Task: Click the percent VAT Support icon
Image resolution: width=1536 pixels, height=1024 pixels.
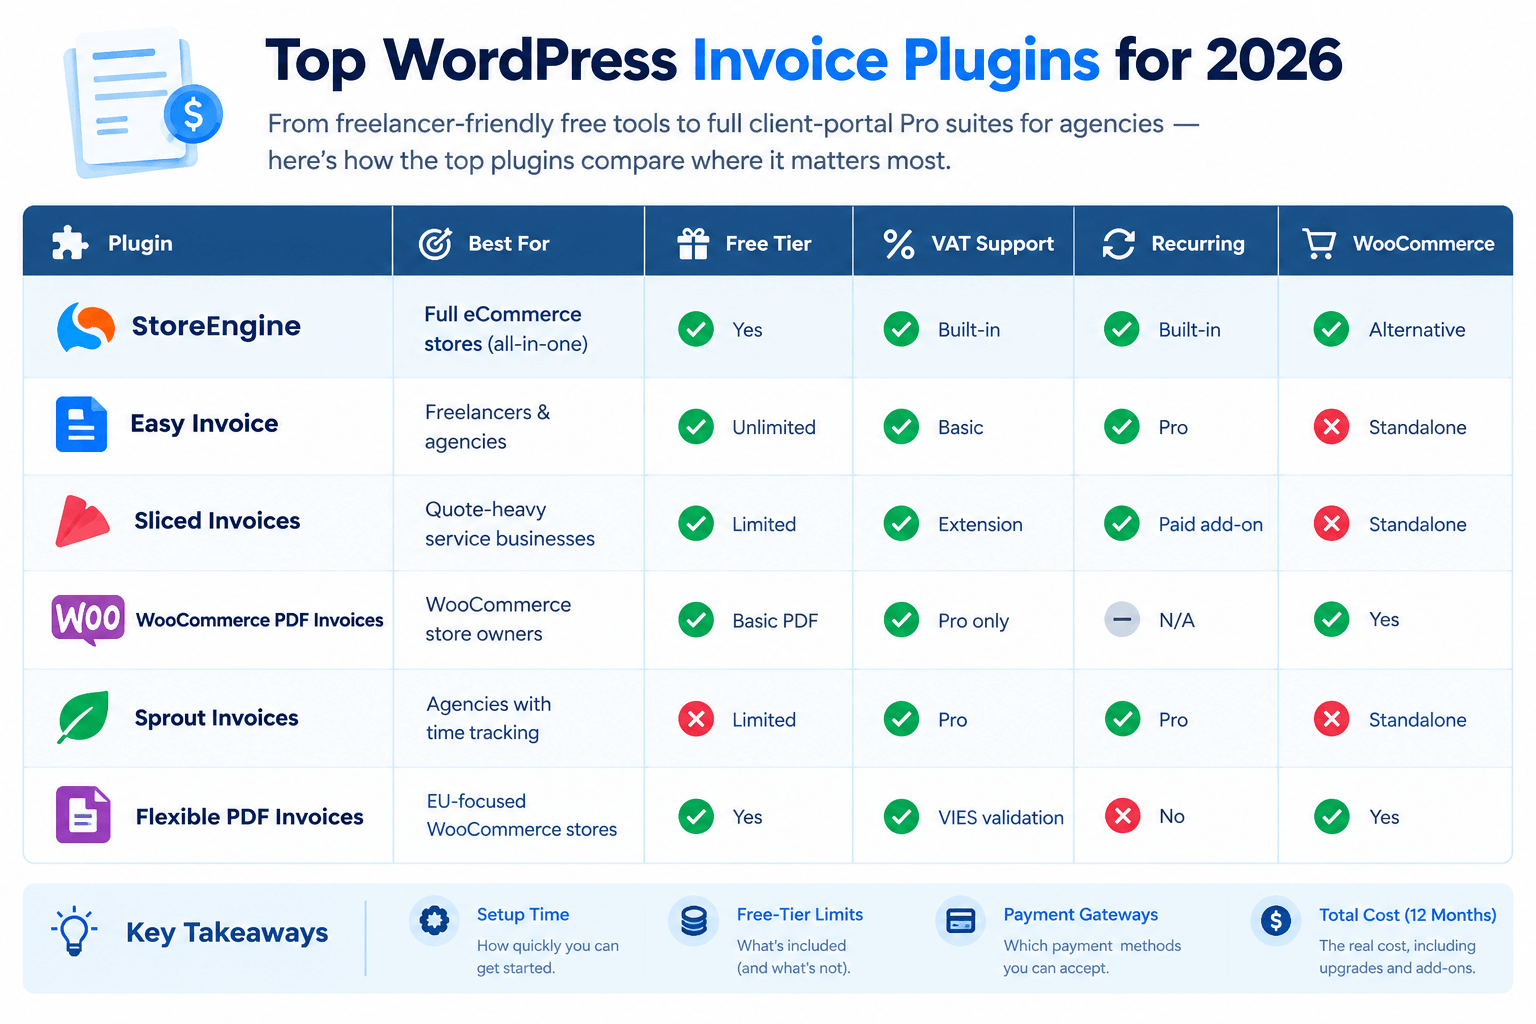Action: point(899,243)
